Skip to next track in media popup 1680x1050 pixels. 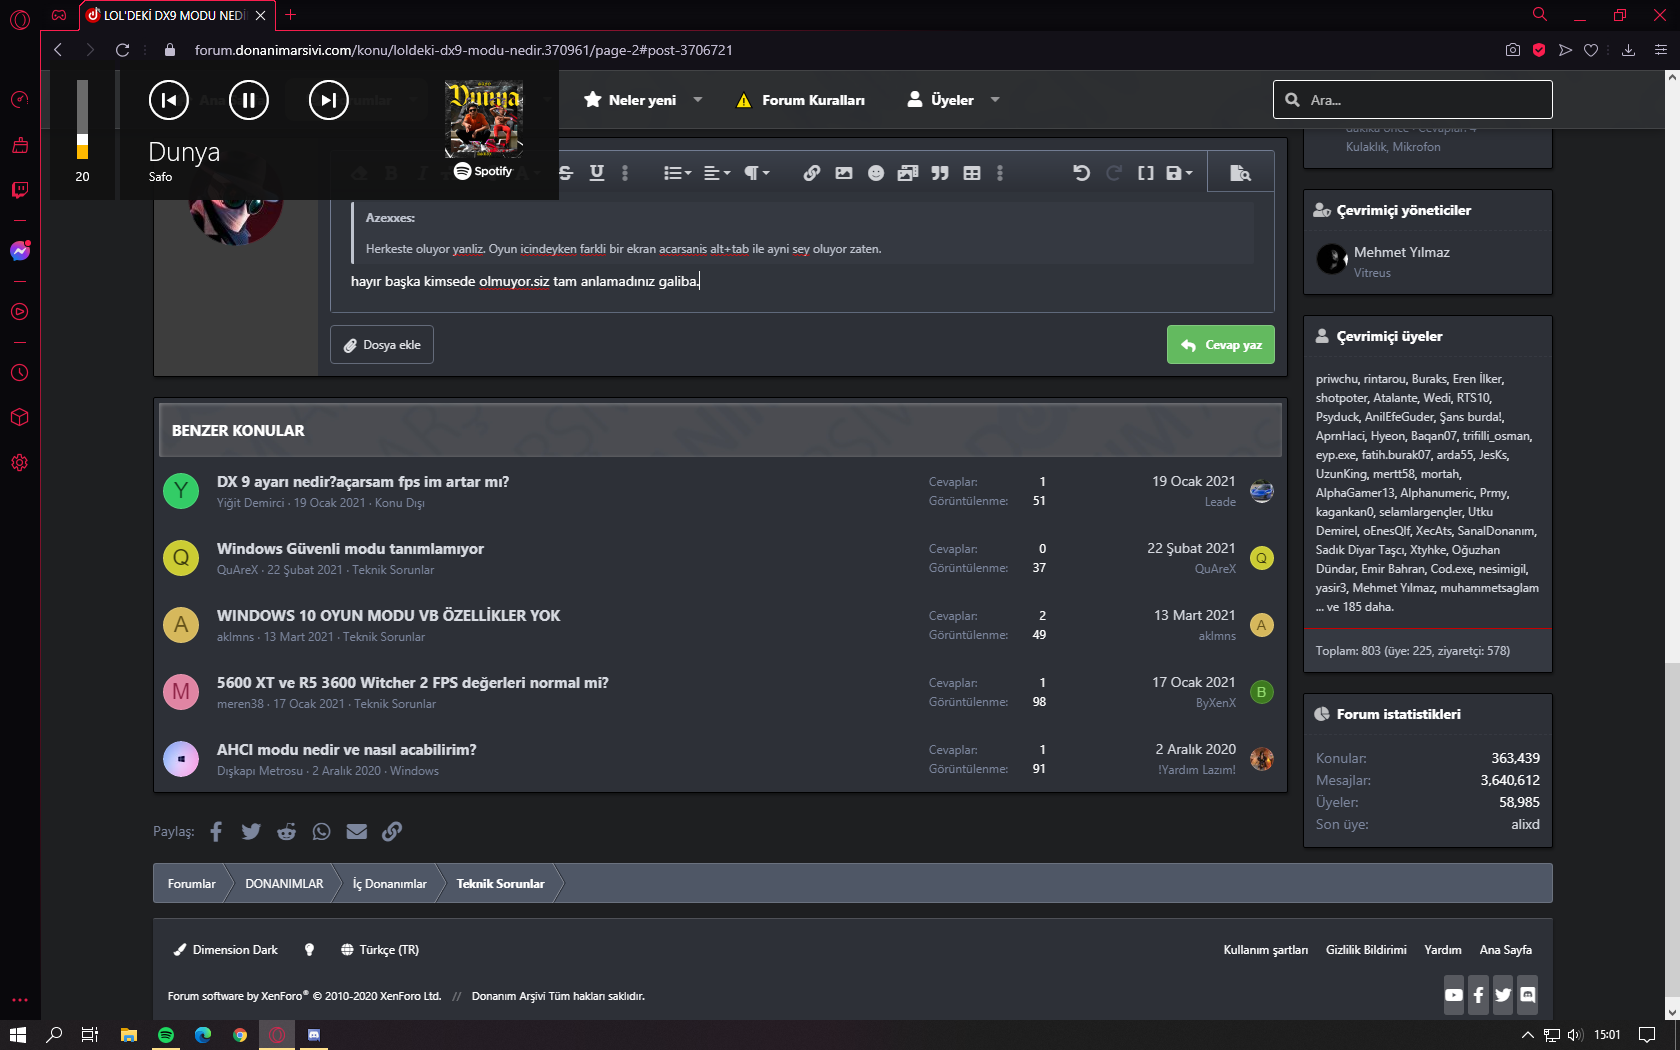tap(329, 100)
